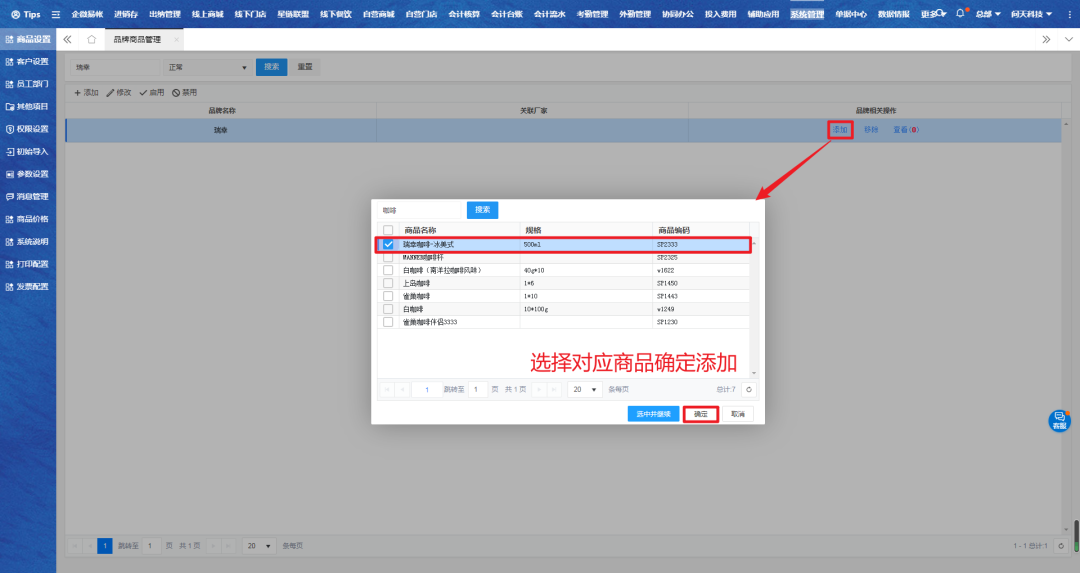This screenshot has width=1080, height=573.
Task: Click the double-right chevron in tab bar
Action: 1046,39
